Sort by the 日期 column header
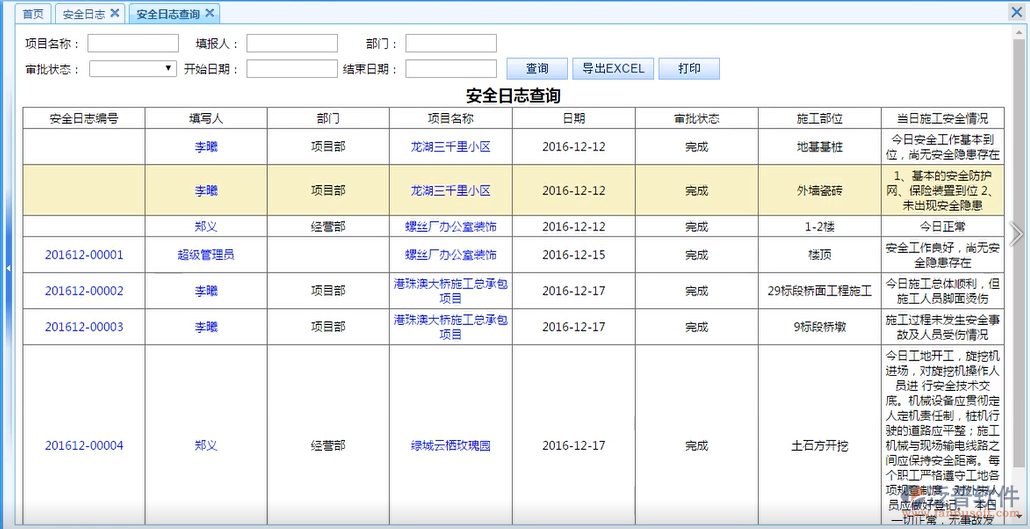The height and width of the screenshot is (529, 1030). point(574,118)
